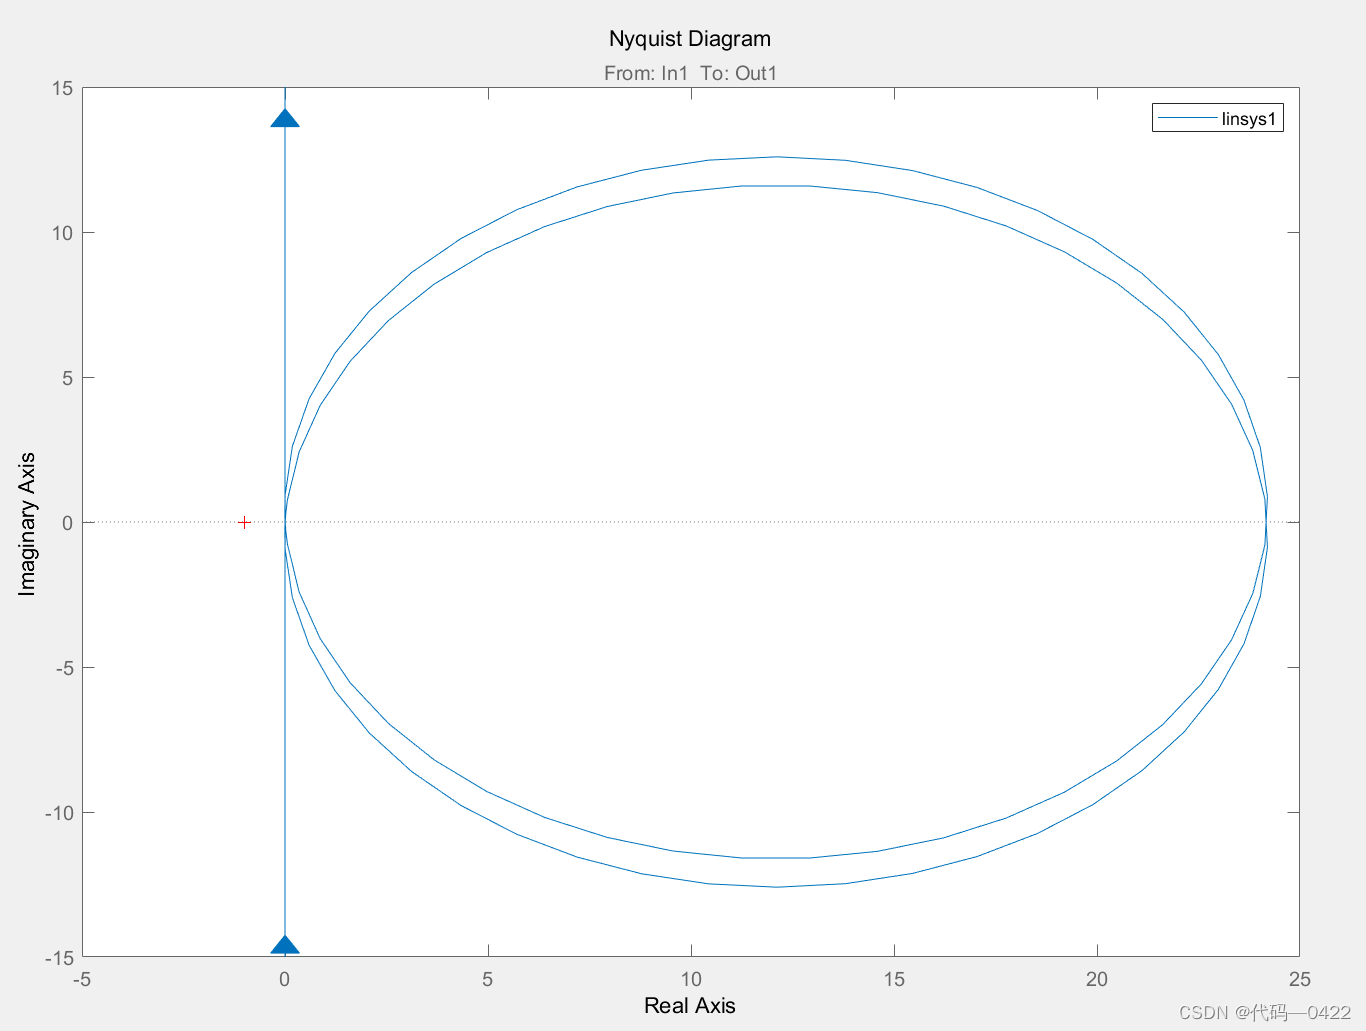The height and width of the screenshot is (1031, 1366).
Task: Click the real axis tick label 20
Action: (1097, 980)
